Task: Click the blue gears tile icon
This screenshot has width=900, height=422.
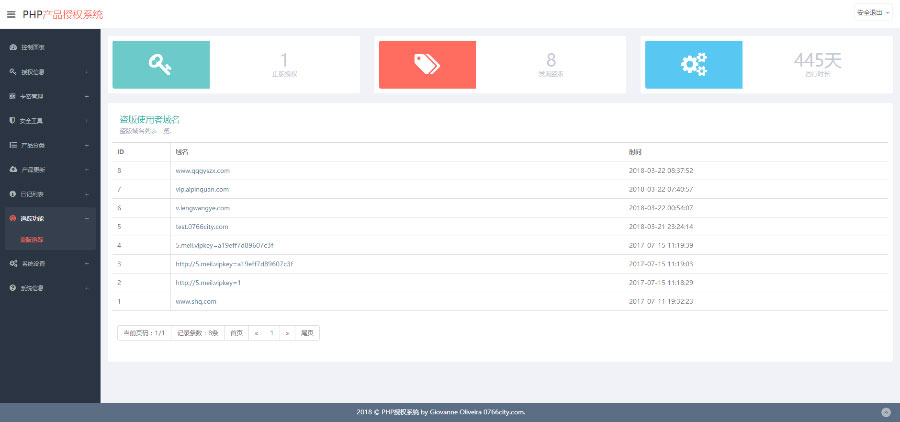Action: [693, 65]
